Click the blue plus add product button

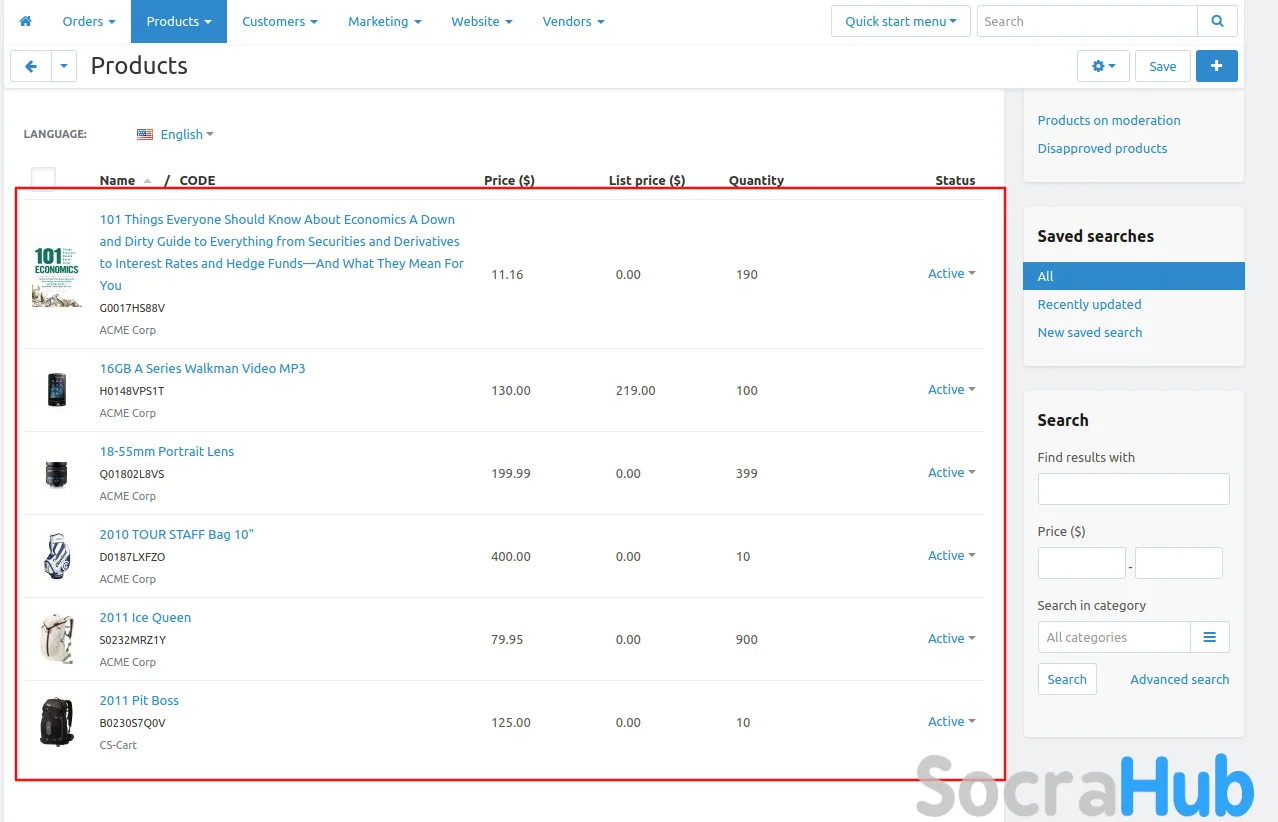1216,66
